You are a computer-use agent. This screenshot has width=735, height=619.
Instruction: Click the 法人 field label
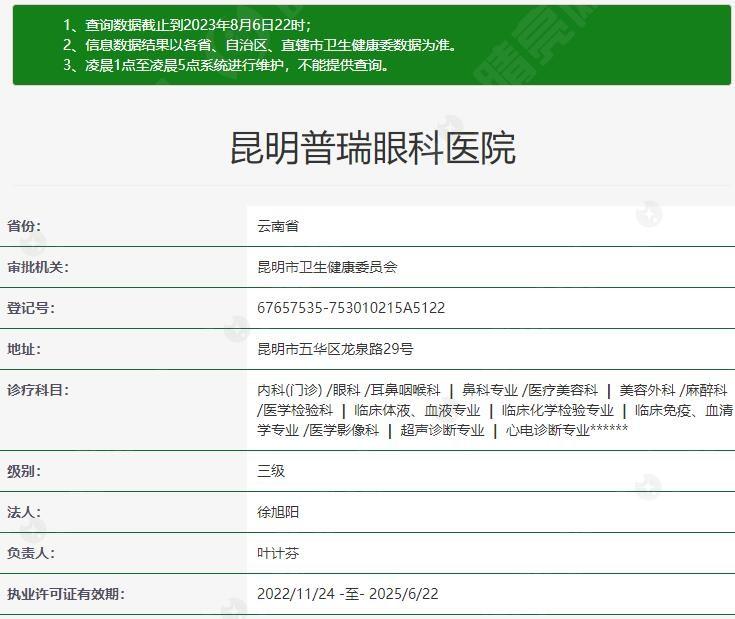[x=24, y=512]
